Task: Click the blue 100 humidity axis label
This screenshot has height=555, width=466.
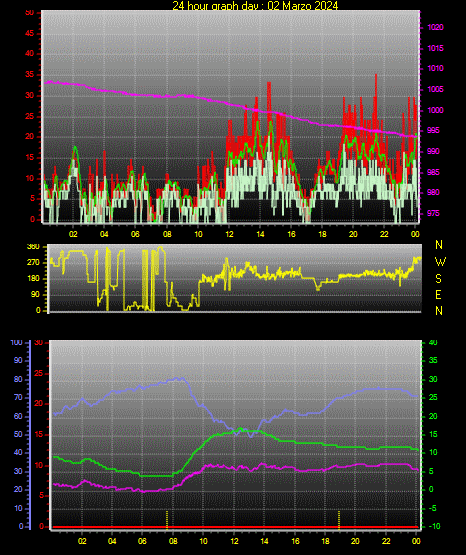Action: pyautogui.click(x=16, y=343)
